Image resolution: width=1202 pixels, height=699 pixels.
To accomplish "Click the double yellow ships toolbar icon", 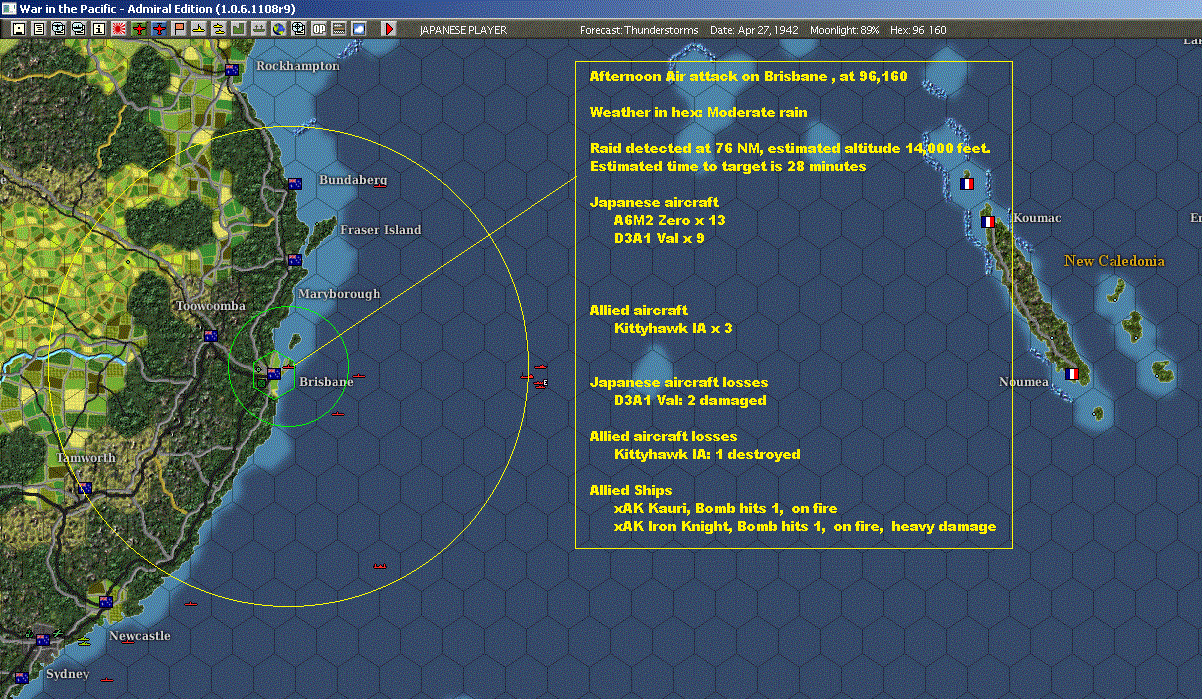I will [218, 29].
